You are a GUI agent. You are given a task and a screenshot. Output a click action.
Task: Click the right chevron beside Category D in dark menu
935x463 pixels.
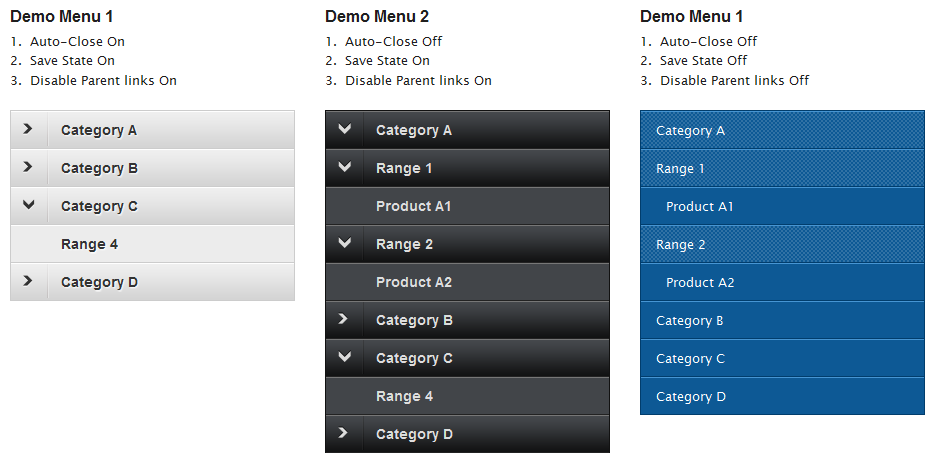pos(344,433)
